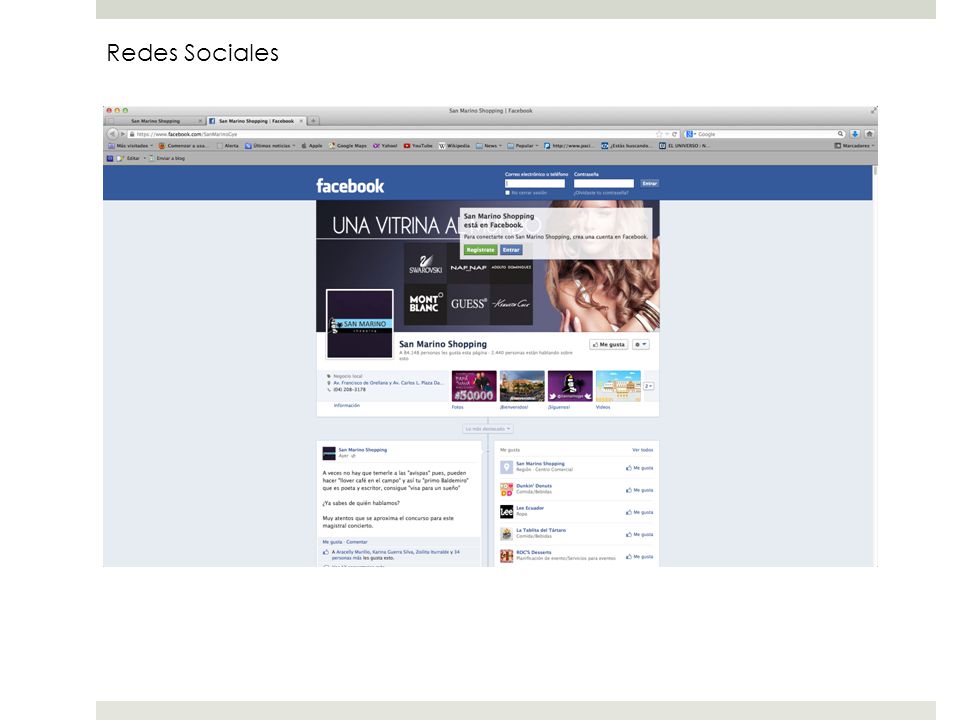The width and height of the screenshot is (960, 720).
Task: Open the Google Maps bookmark
Action: point(348,146)
